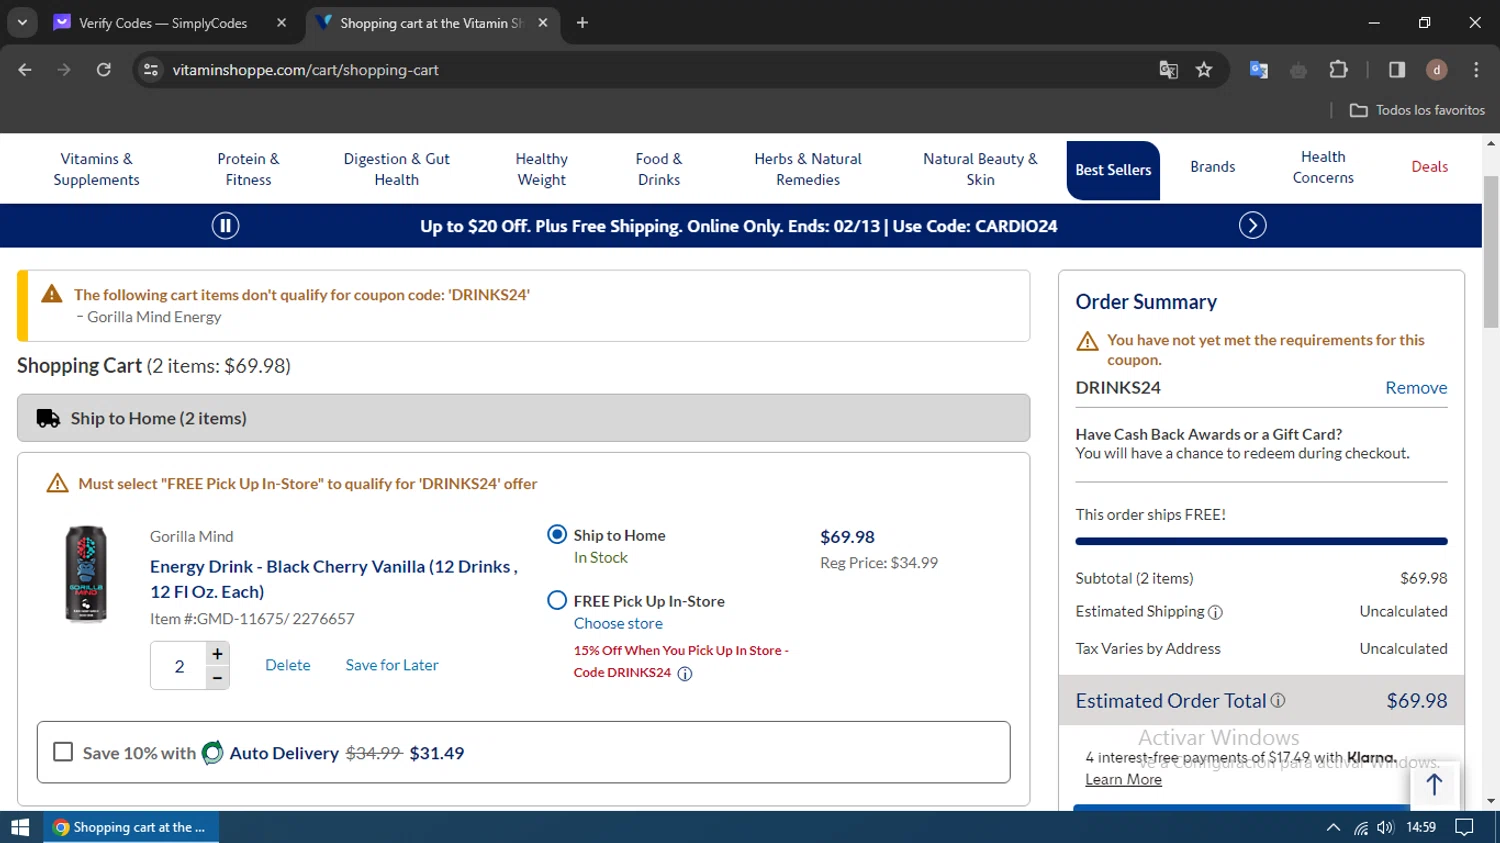Viewport: 1500px width, 843px height.
Task: Select FREE Pick Up In-Store radio button
Action: tap(557, 601)
